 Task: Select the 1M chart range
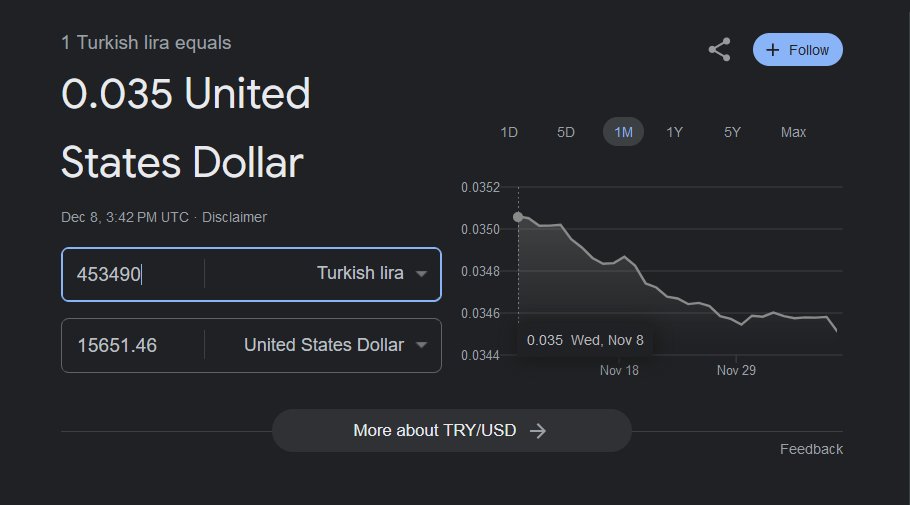(x=623, y=132)
